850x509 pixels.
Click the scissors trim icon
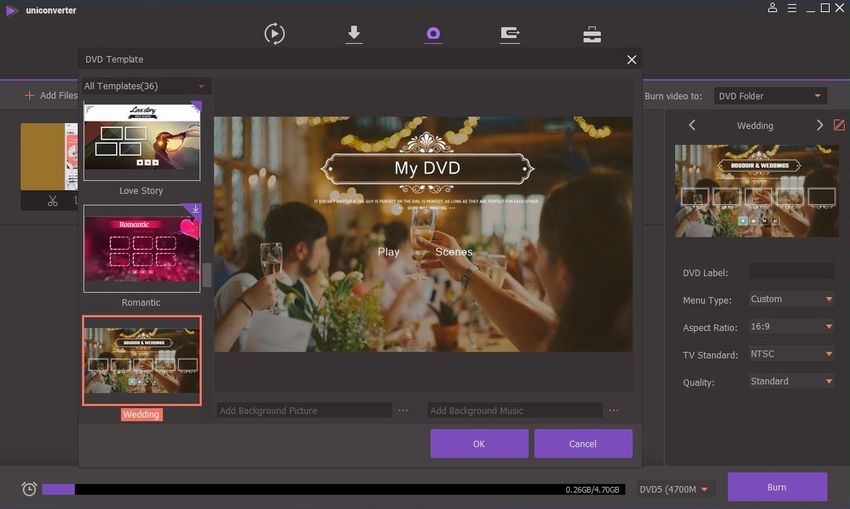pyautogui.click(x=52, y=201)
